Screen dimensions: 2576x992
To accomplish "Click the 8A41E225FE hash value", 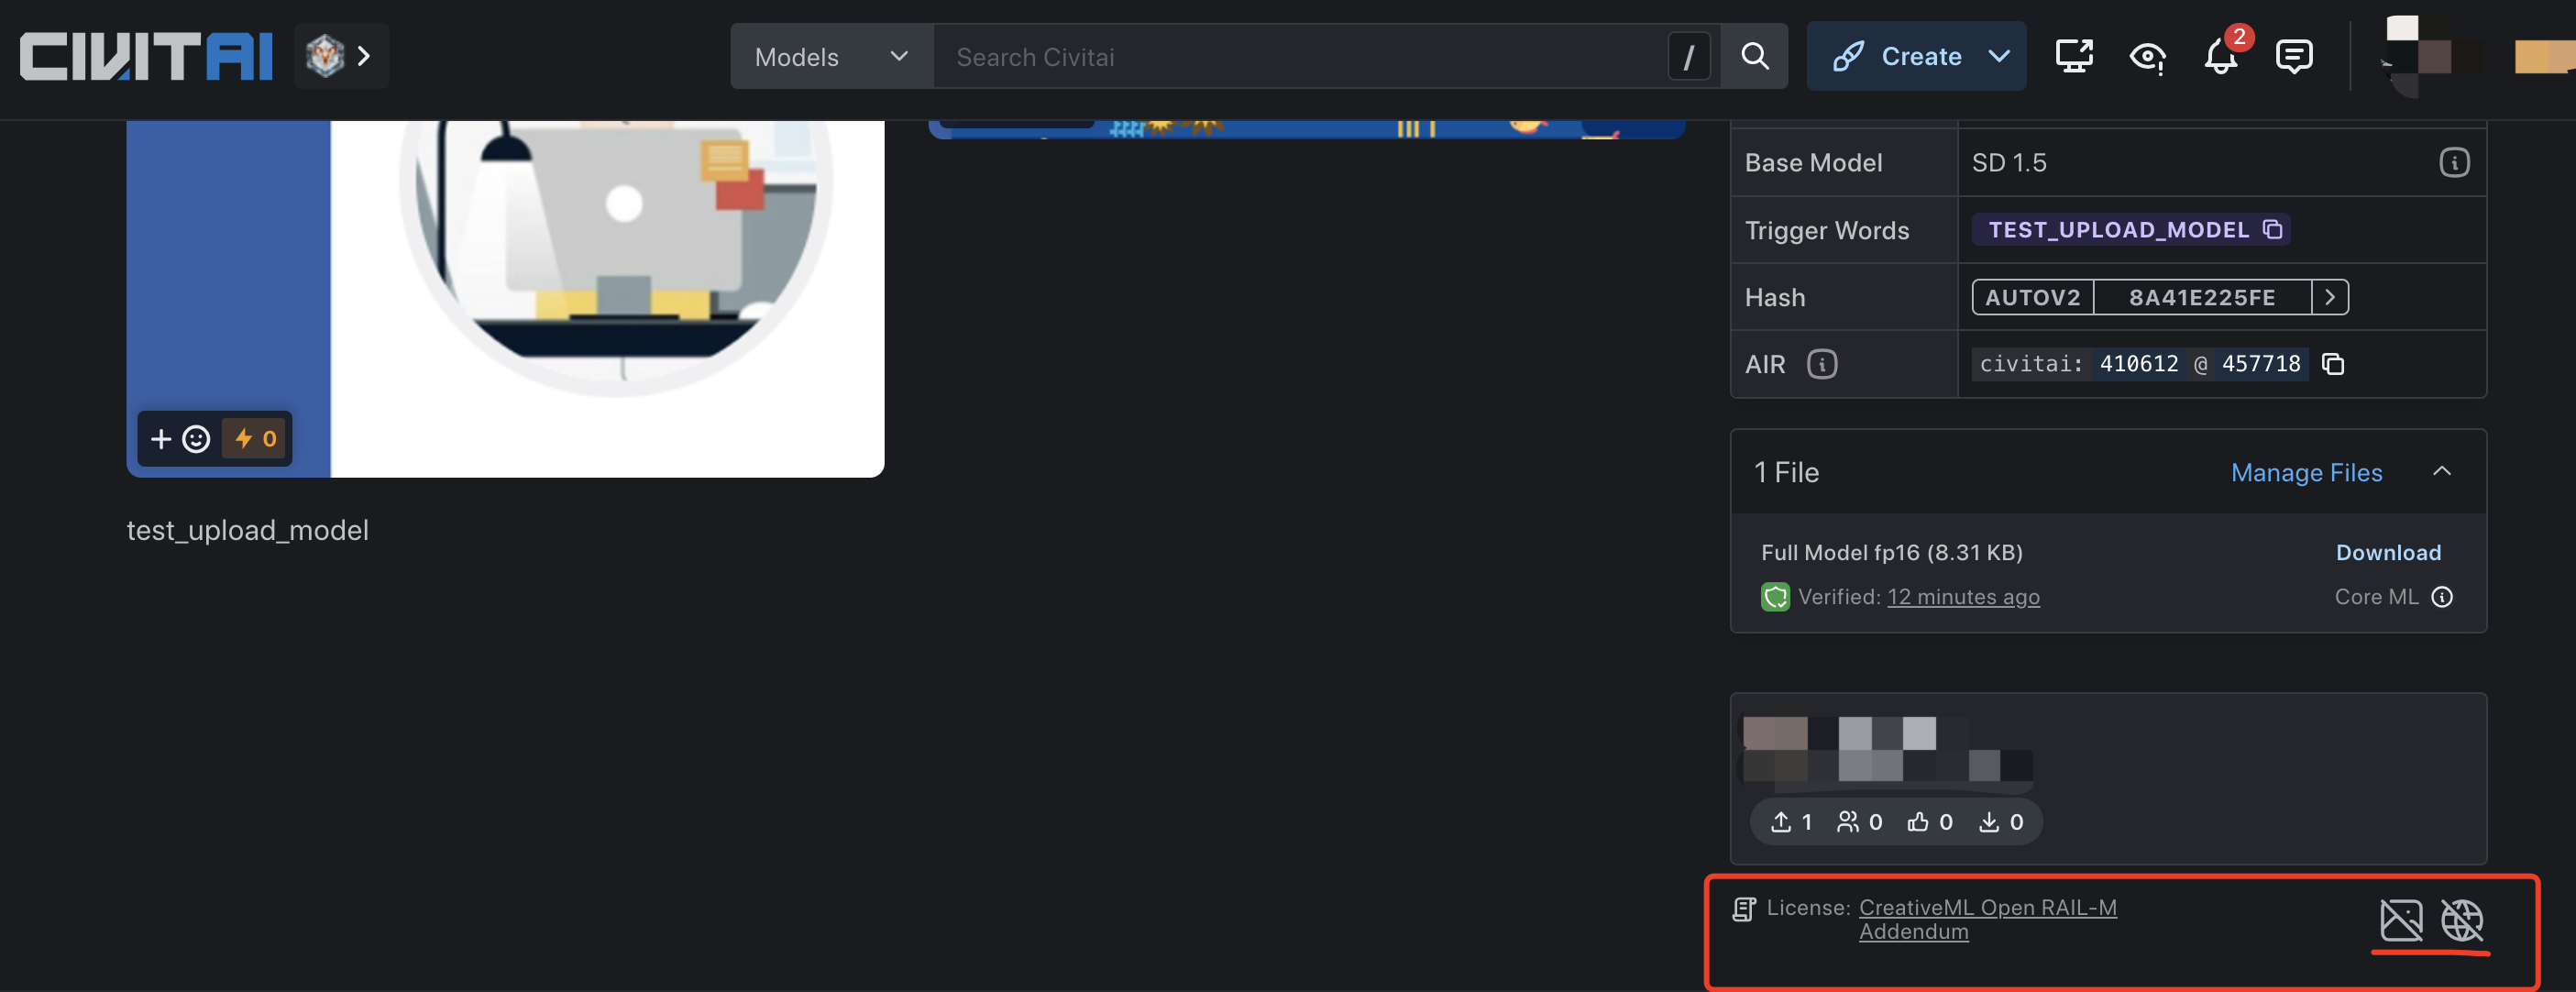I will pos(2202,297).
